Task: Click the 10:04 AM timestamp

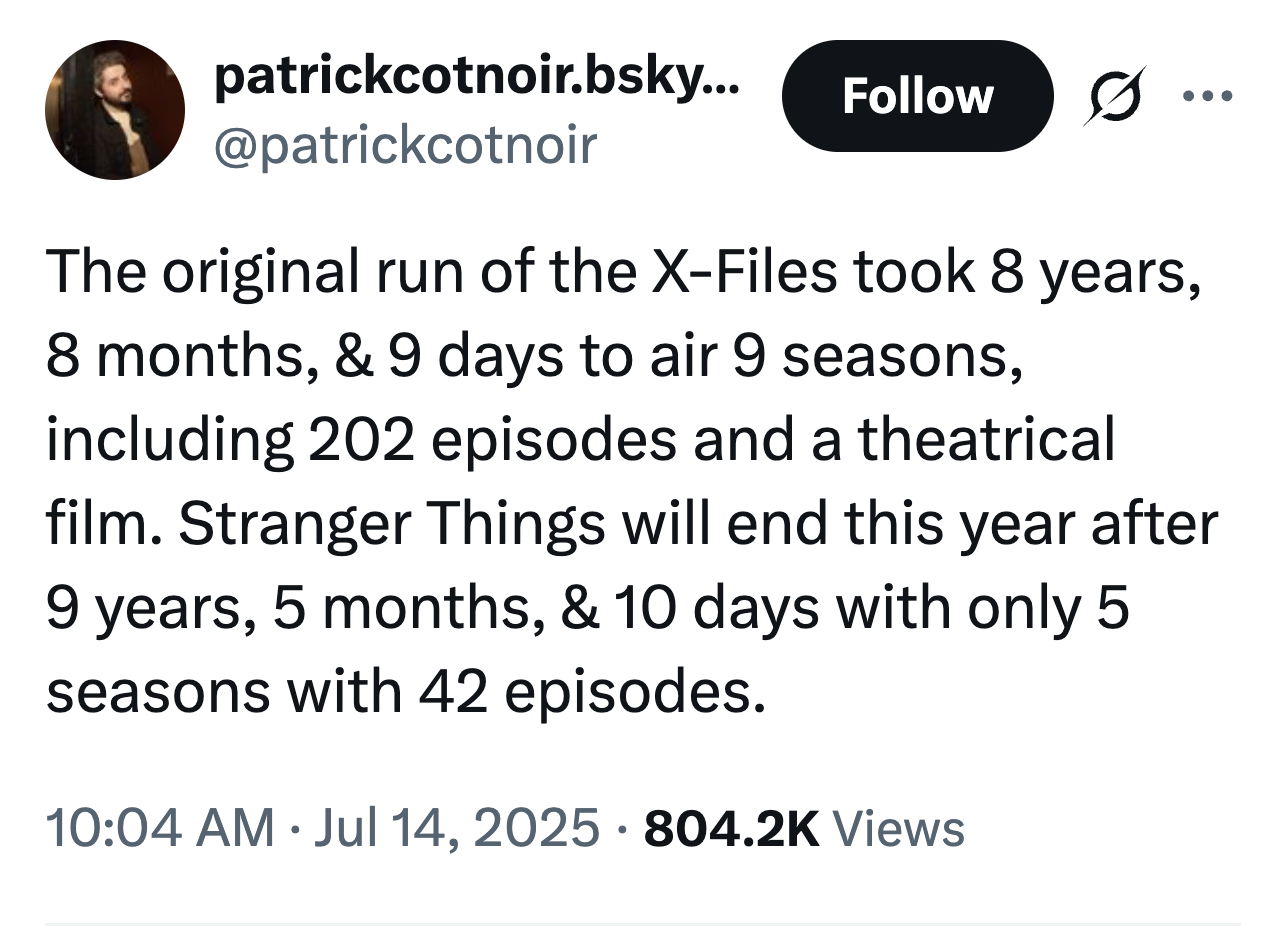Action: pyautogui.click(x=159, y=828)
